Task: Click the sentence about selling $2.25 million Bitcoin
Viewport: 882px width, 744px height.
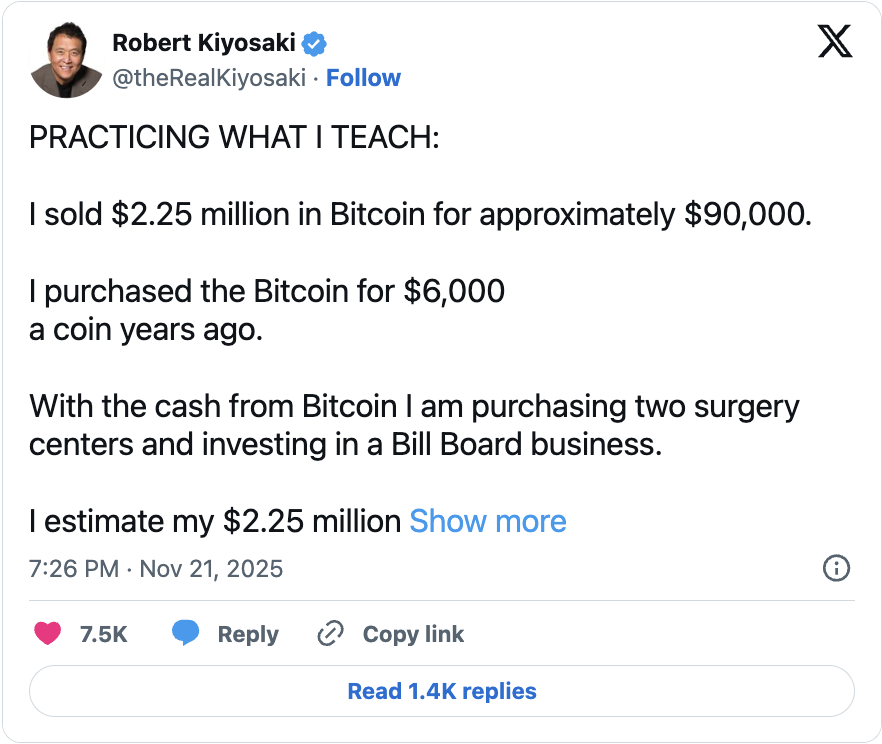Action: [420, 215]
